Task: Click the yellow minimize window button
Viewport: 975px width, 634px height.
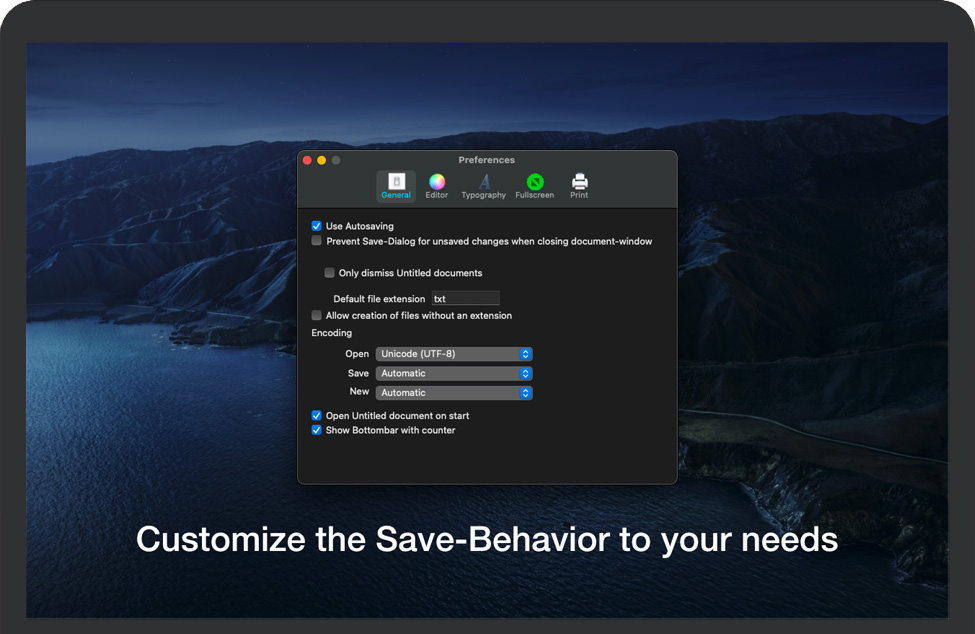Action: [x=322, y=160]
